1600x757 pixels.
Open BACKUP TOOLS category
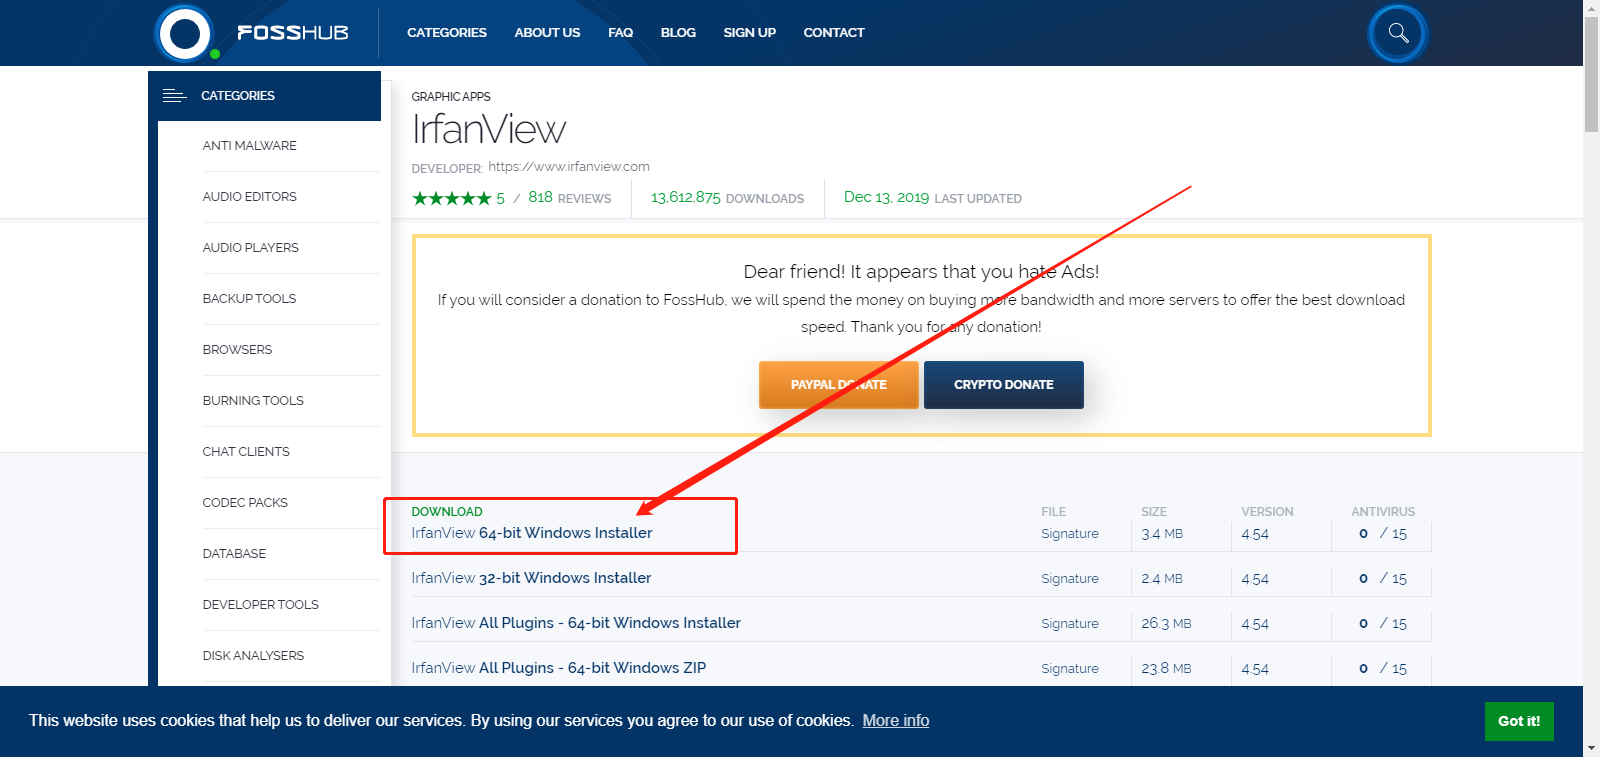tap(249, 299)
